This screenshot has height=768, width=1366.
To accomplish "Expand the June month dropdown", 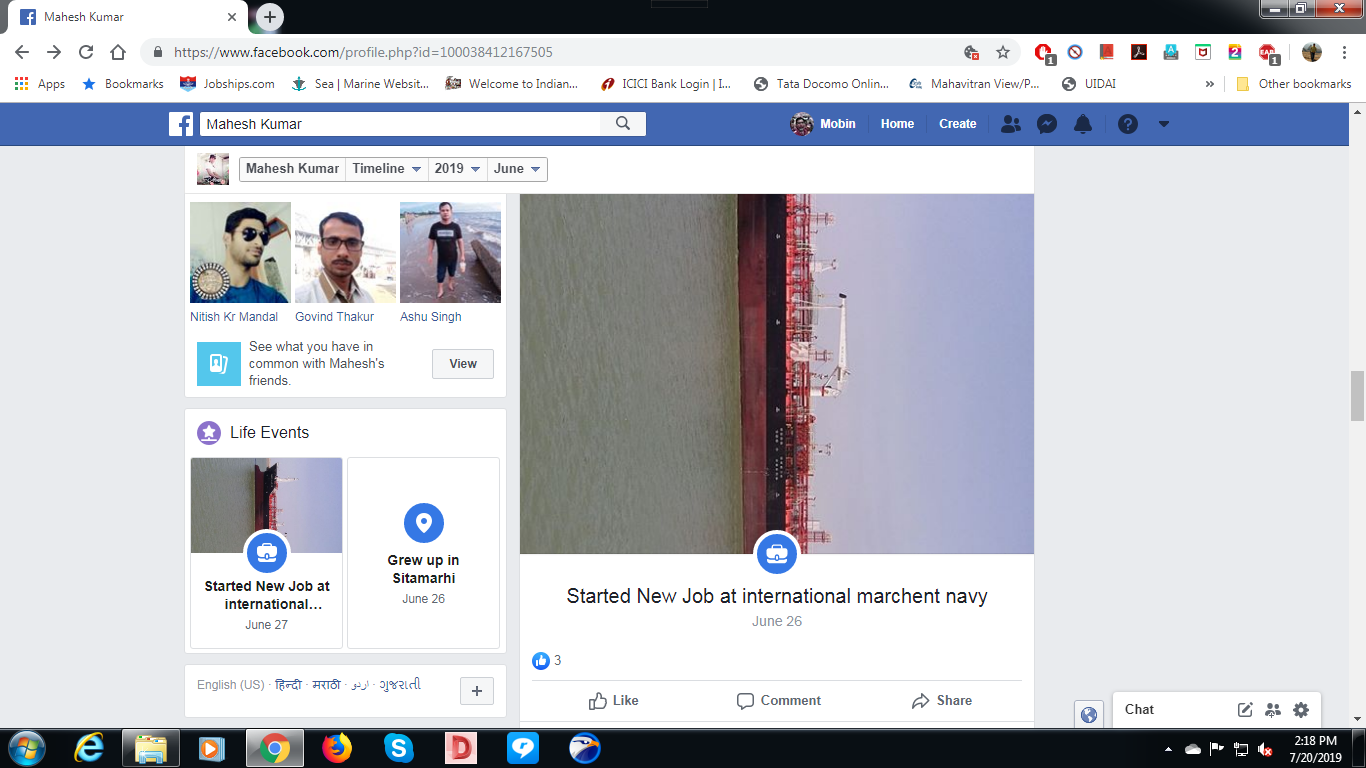I will 517,169.
